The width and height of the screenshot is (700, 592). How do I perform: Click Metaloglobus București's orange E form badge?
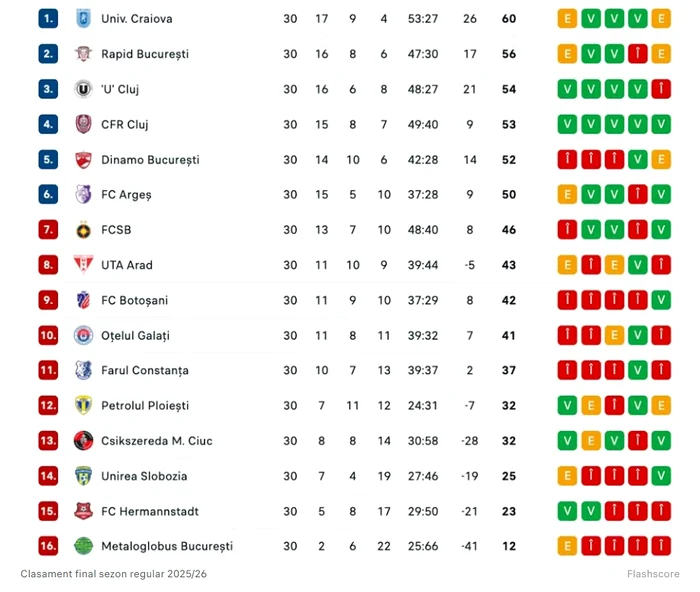[567, 546]
